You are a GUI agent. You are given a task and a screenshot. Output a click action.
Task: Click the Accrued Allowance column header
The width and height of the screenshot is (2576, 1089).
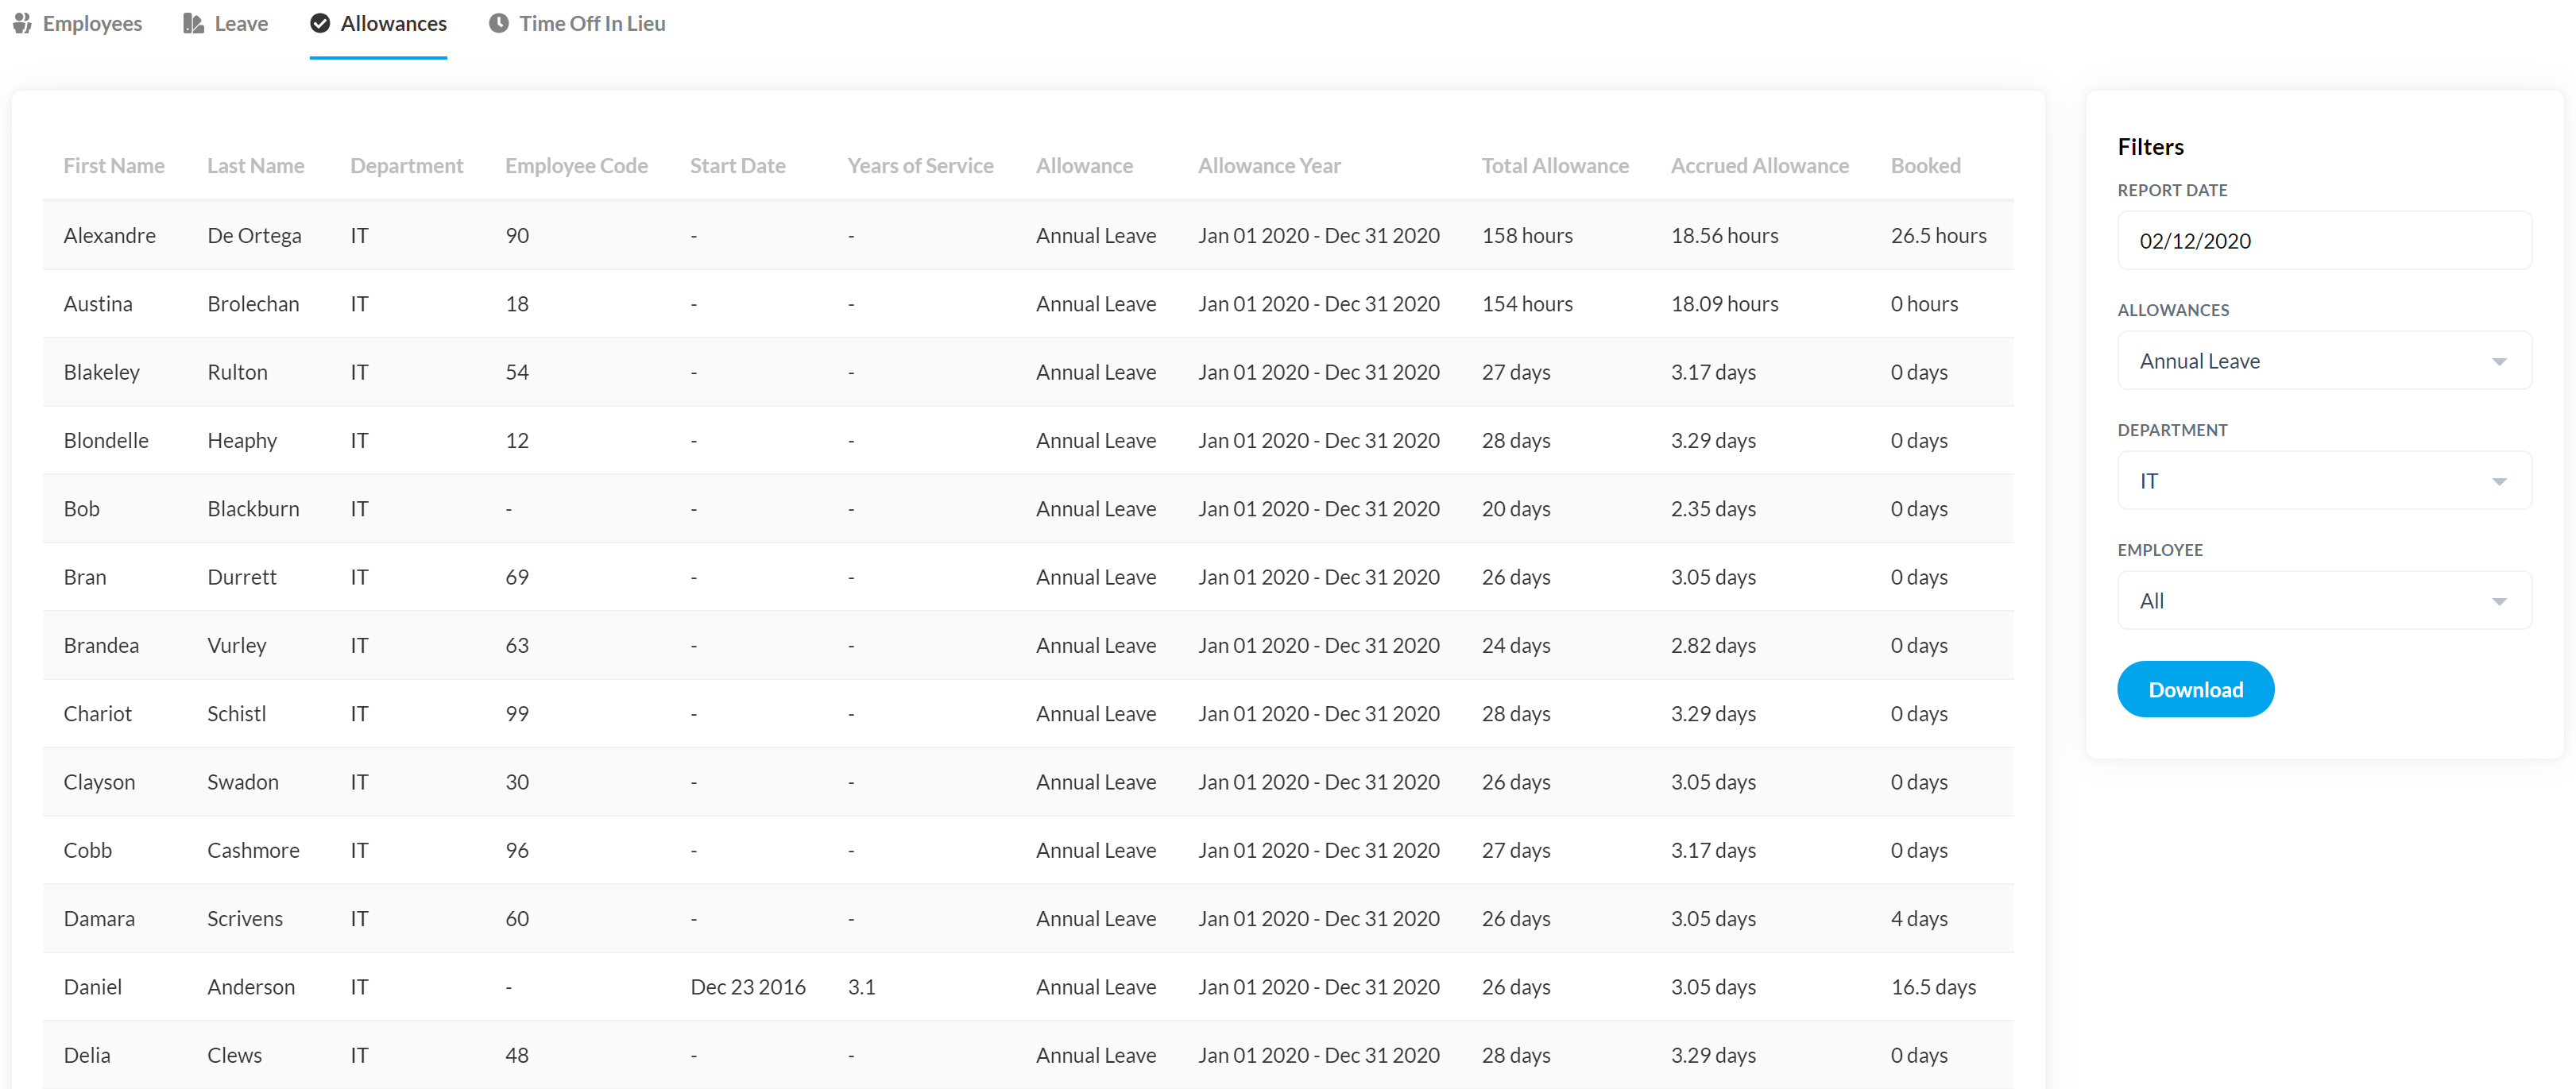(x=1760, y=166)
